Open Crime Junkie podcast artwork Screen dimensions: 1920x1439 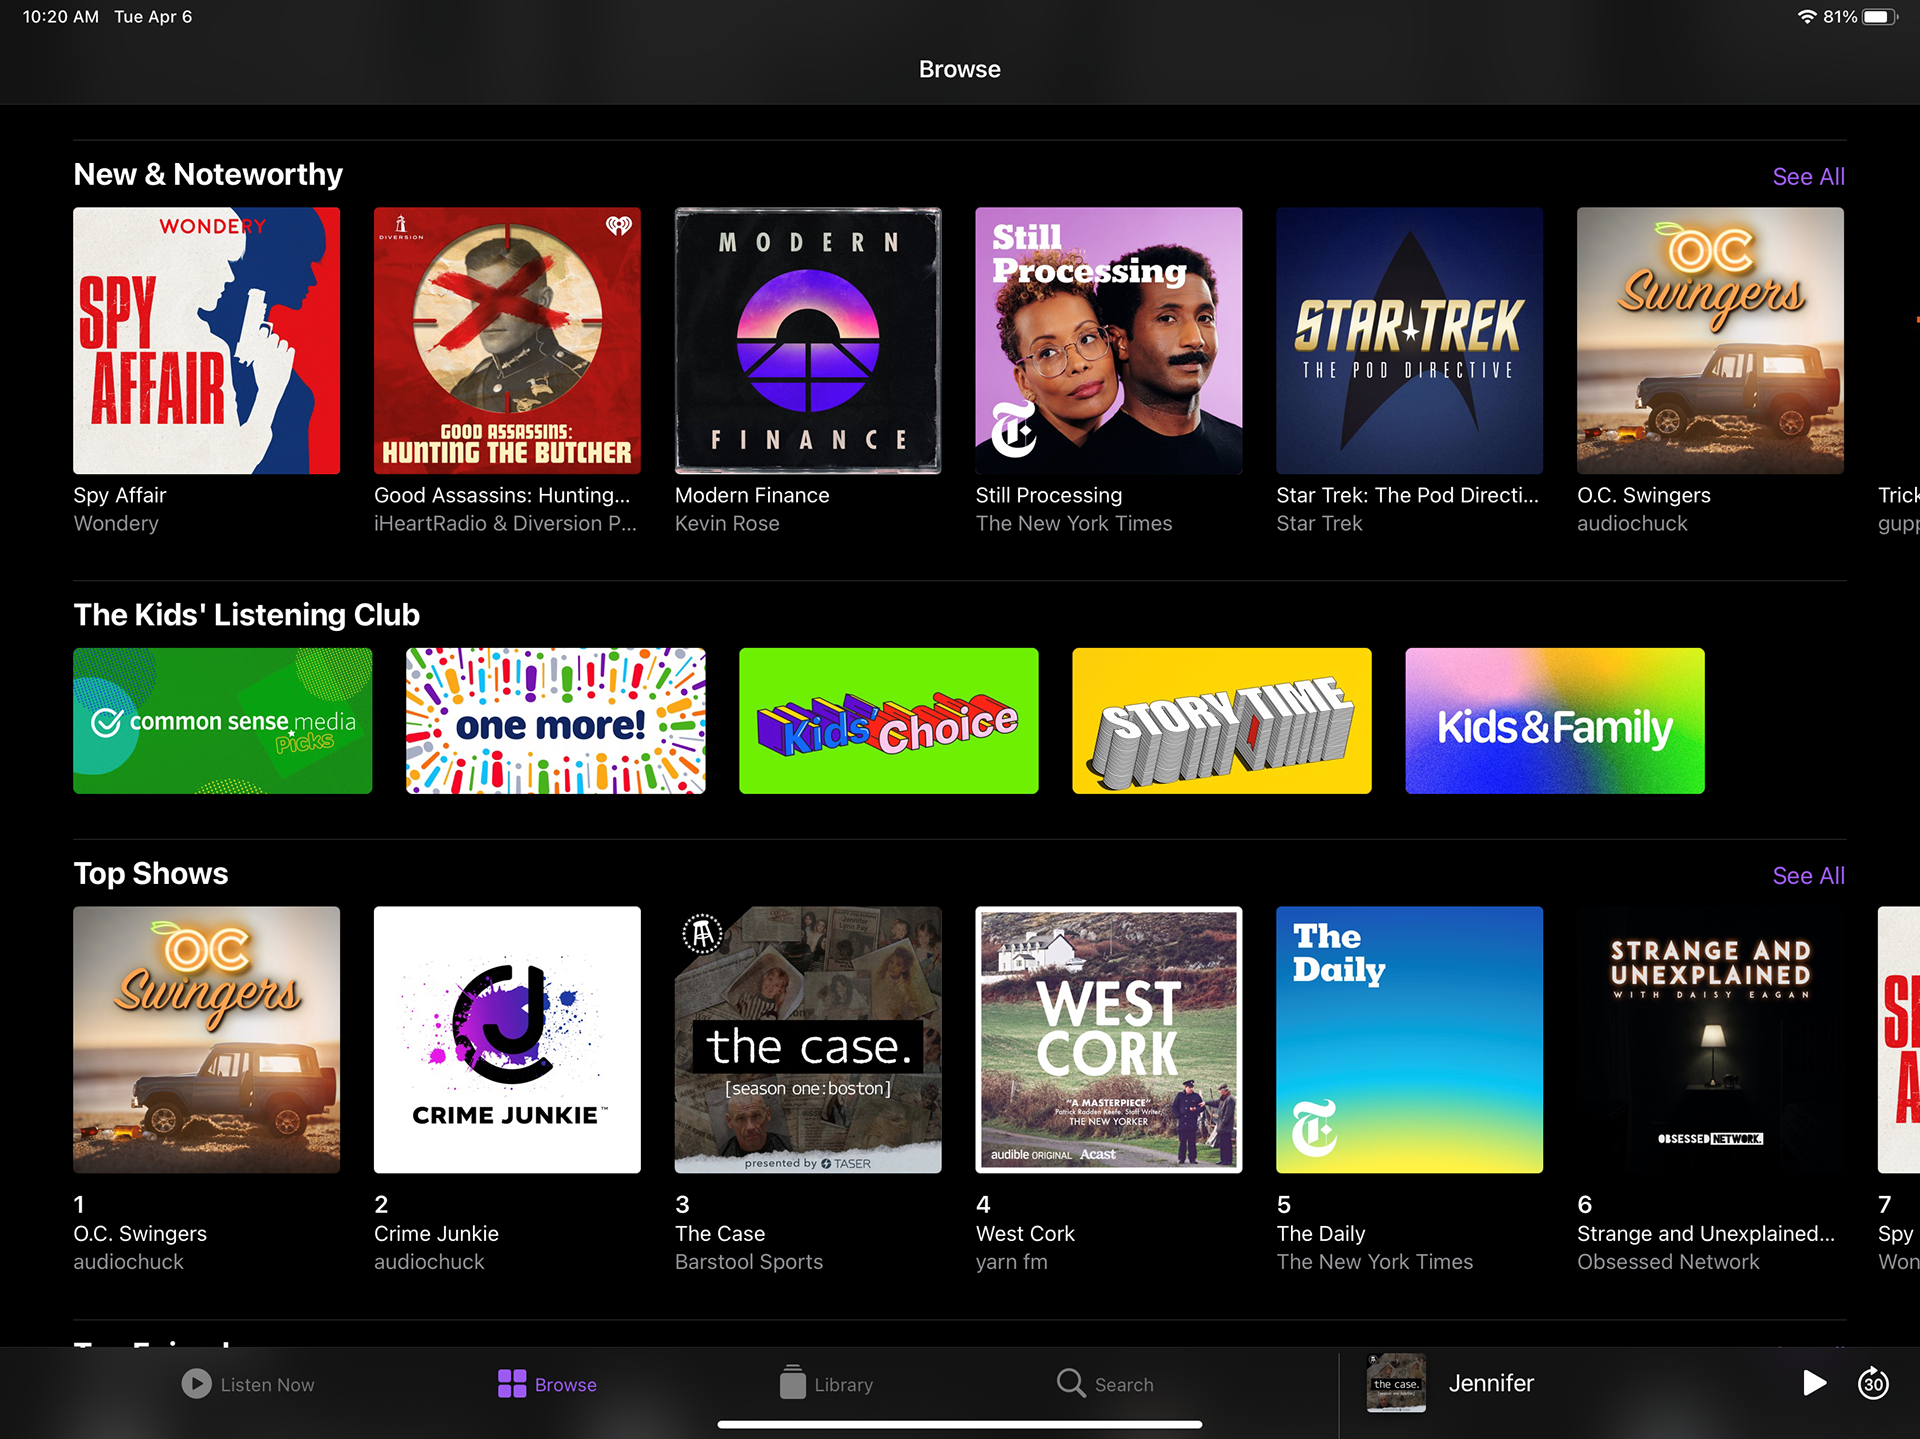point(507,1039)
